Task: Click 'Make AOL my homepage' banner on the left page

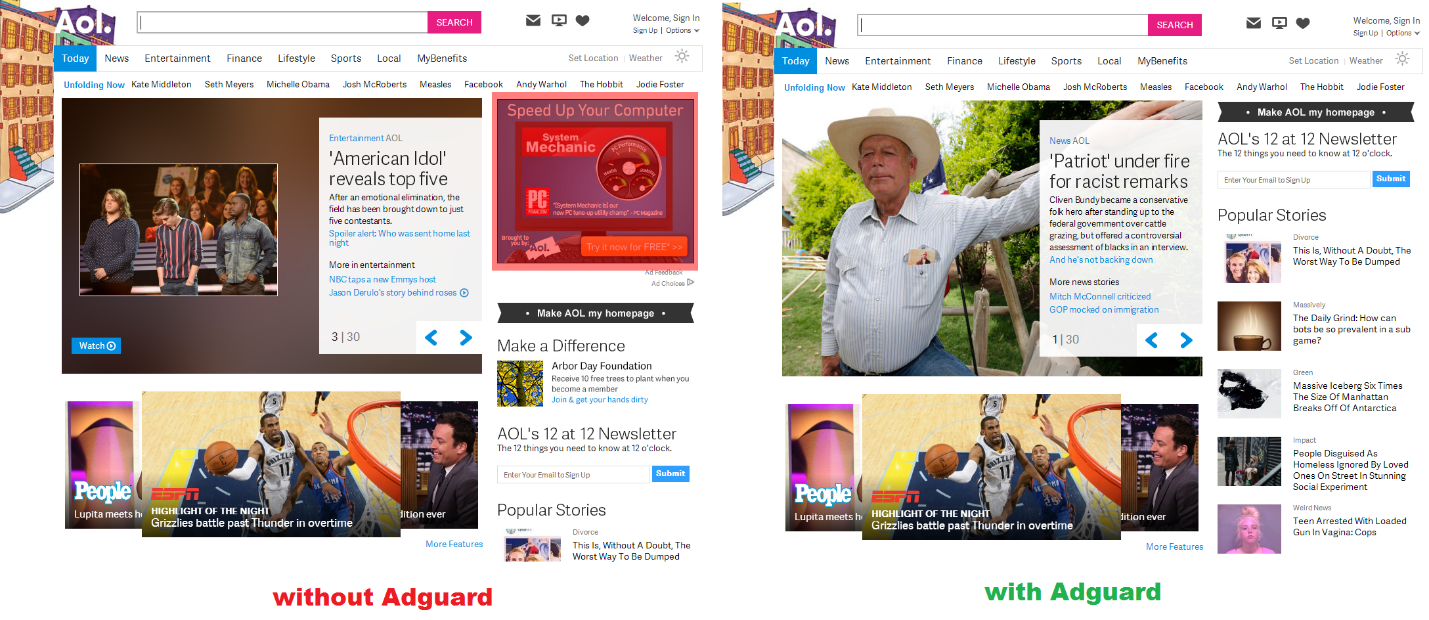Action: (595, 313)
